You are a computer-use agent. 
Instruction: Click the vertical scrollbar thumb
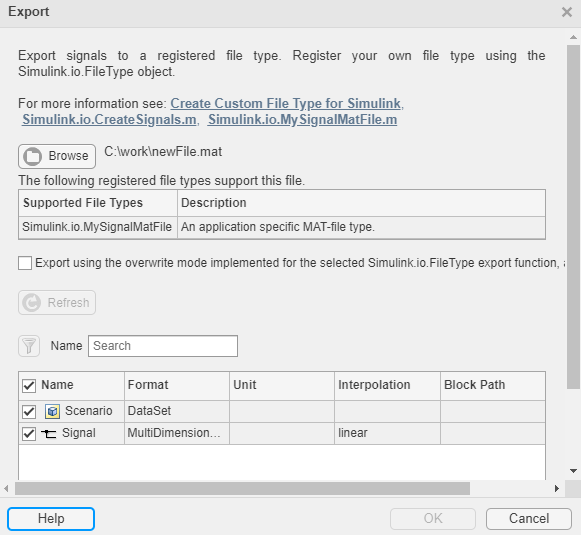click(573, 217)
